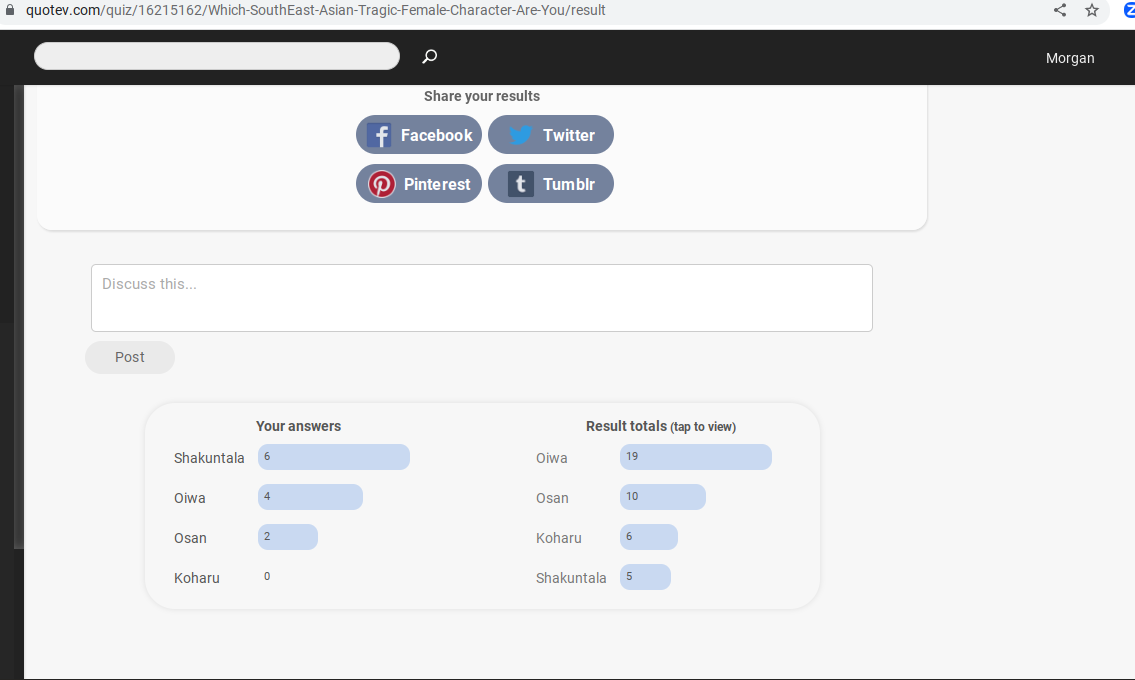Select the Osan result total bar
Viewport: 1135px width, 680px height.
[662, 497]
